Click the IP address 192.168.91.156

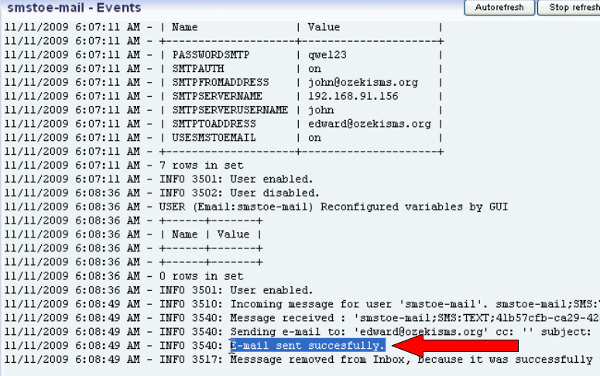click(353, 96)
